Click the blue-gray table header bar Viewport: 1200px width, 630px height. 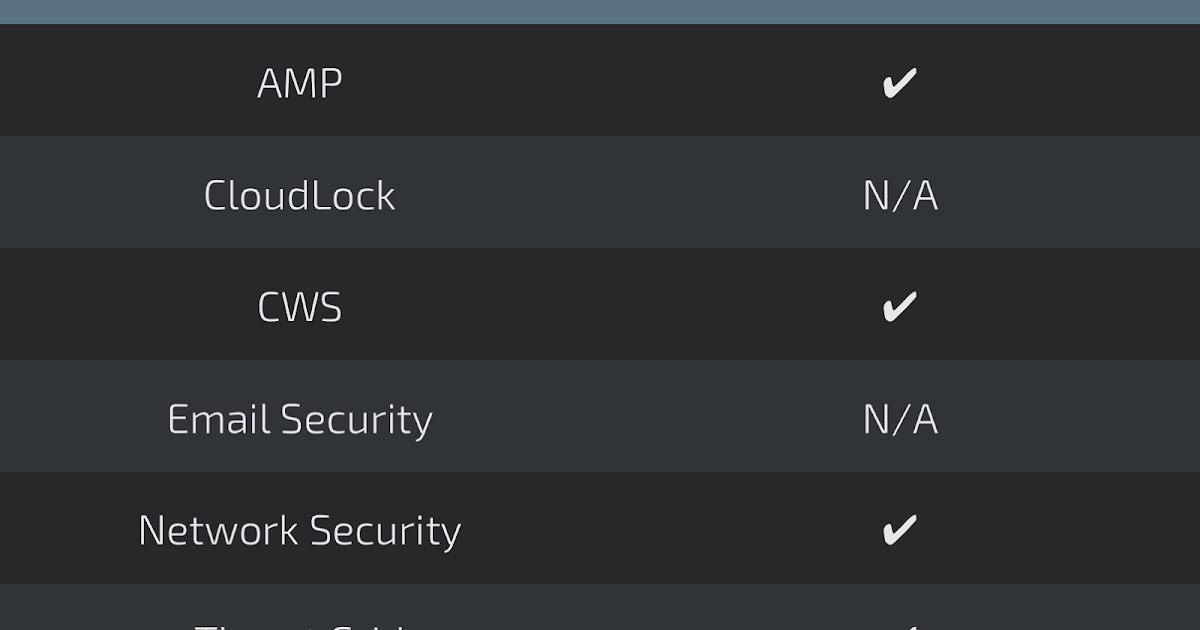coord(600,12)
